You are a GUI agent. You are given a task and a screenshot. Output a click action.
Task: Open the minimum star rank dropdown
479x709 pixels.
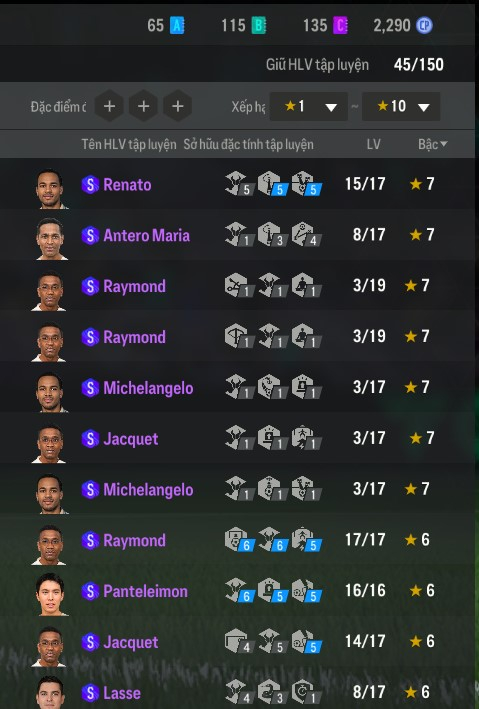(x=308, y=106)
